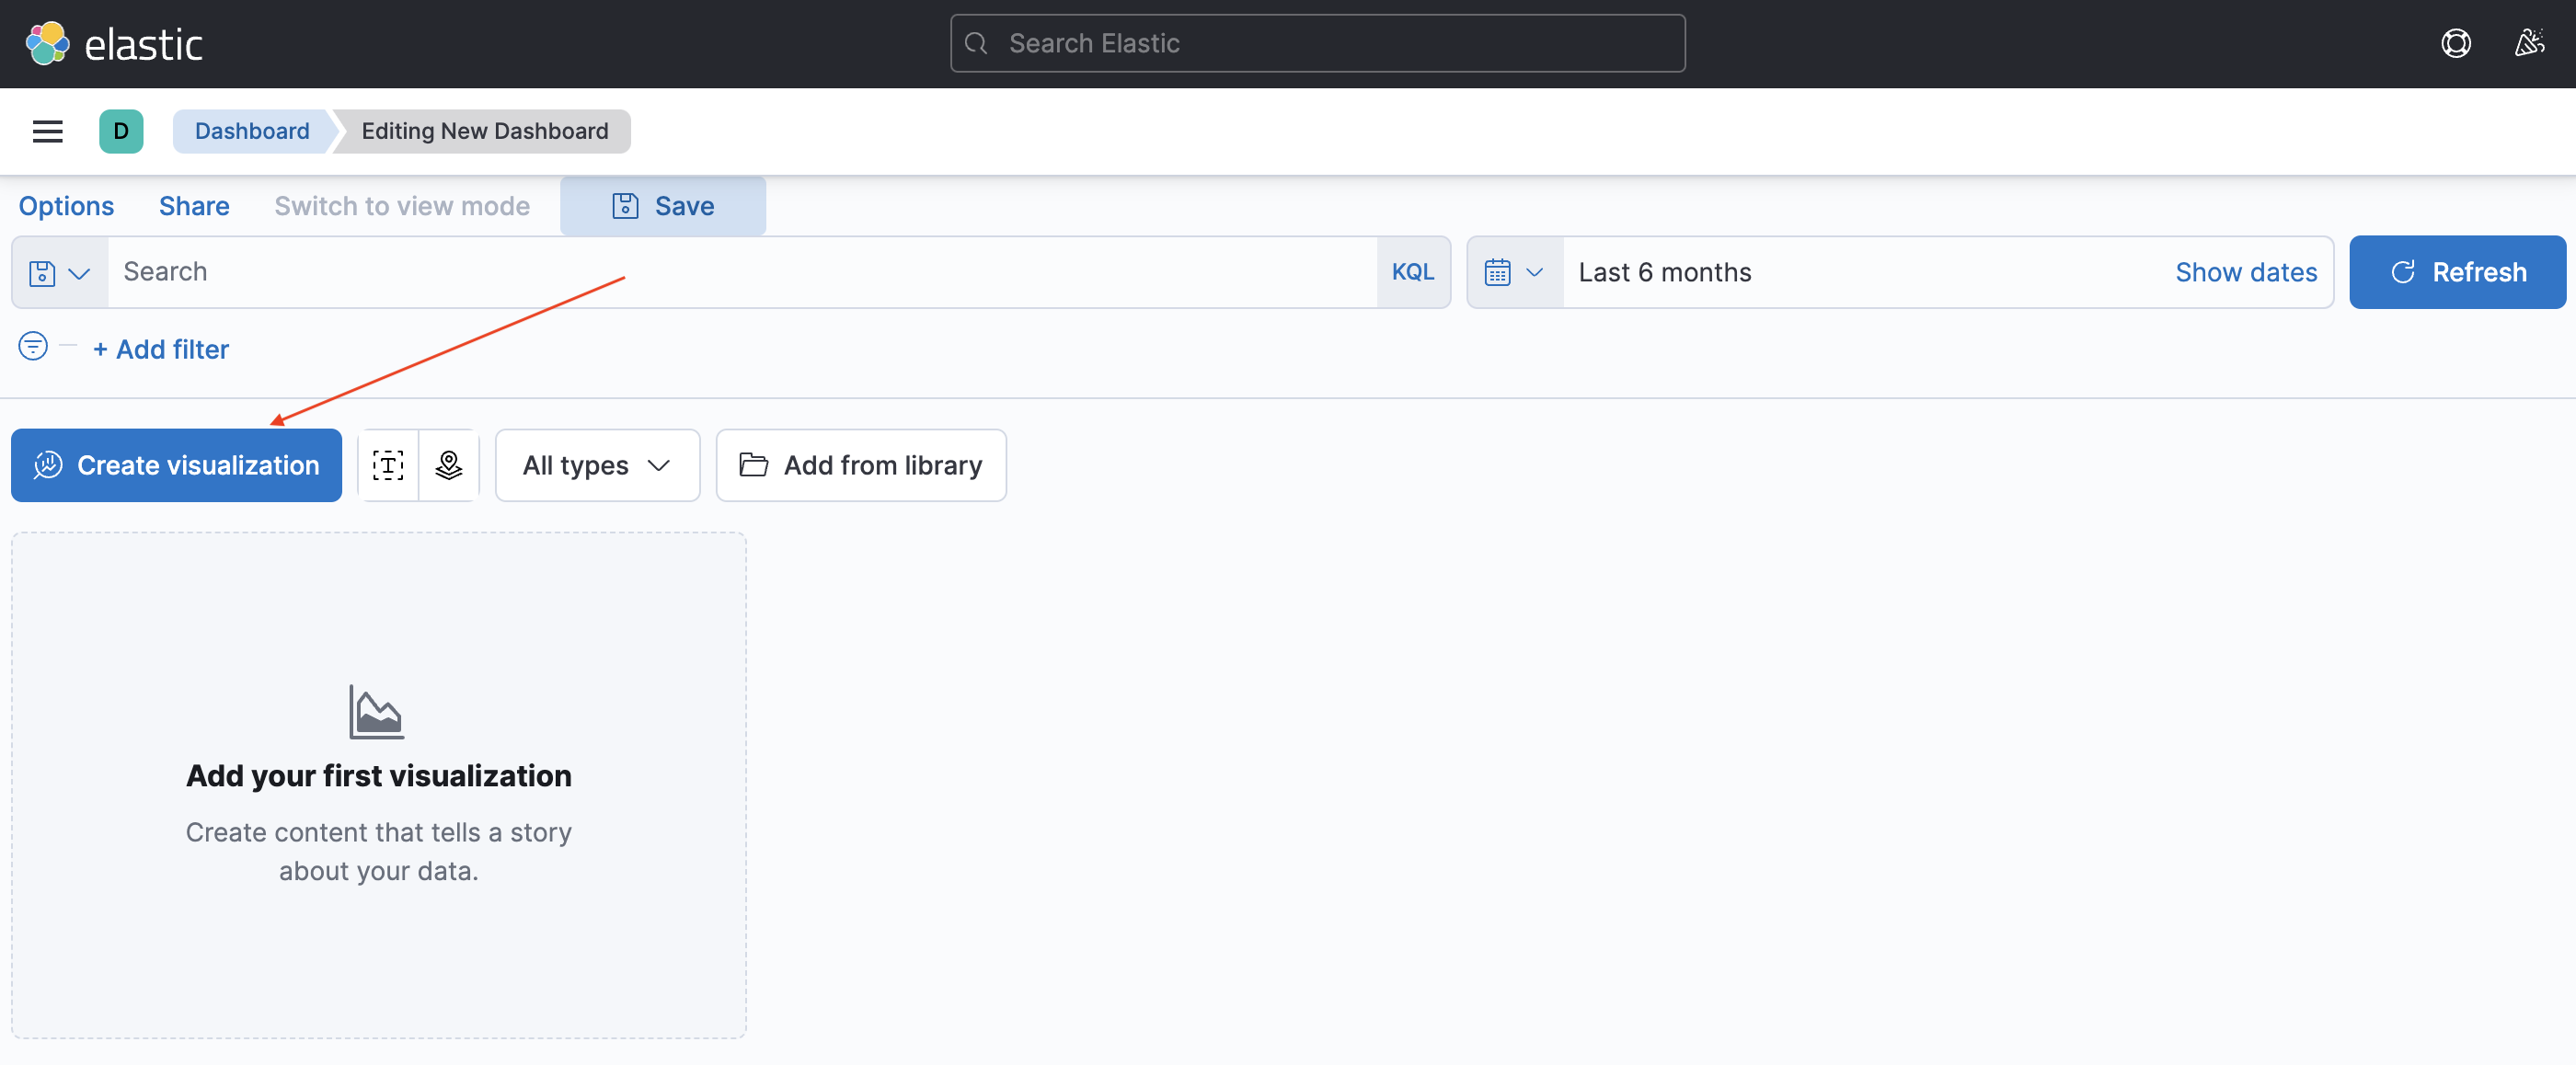2576x1065 pixels.
Task: Add a Maps panel via pin icon
Action: pyautogui.click(x=449, y=465)
